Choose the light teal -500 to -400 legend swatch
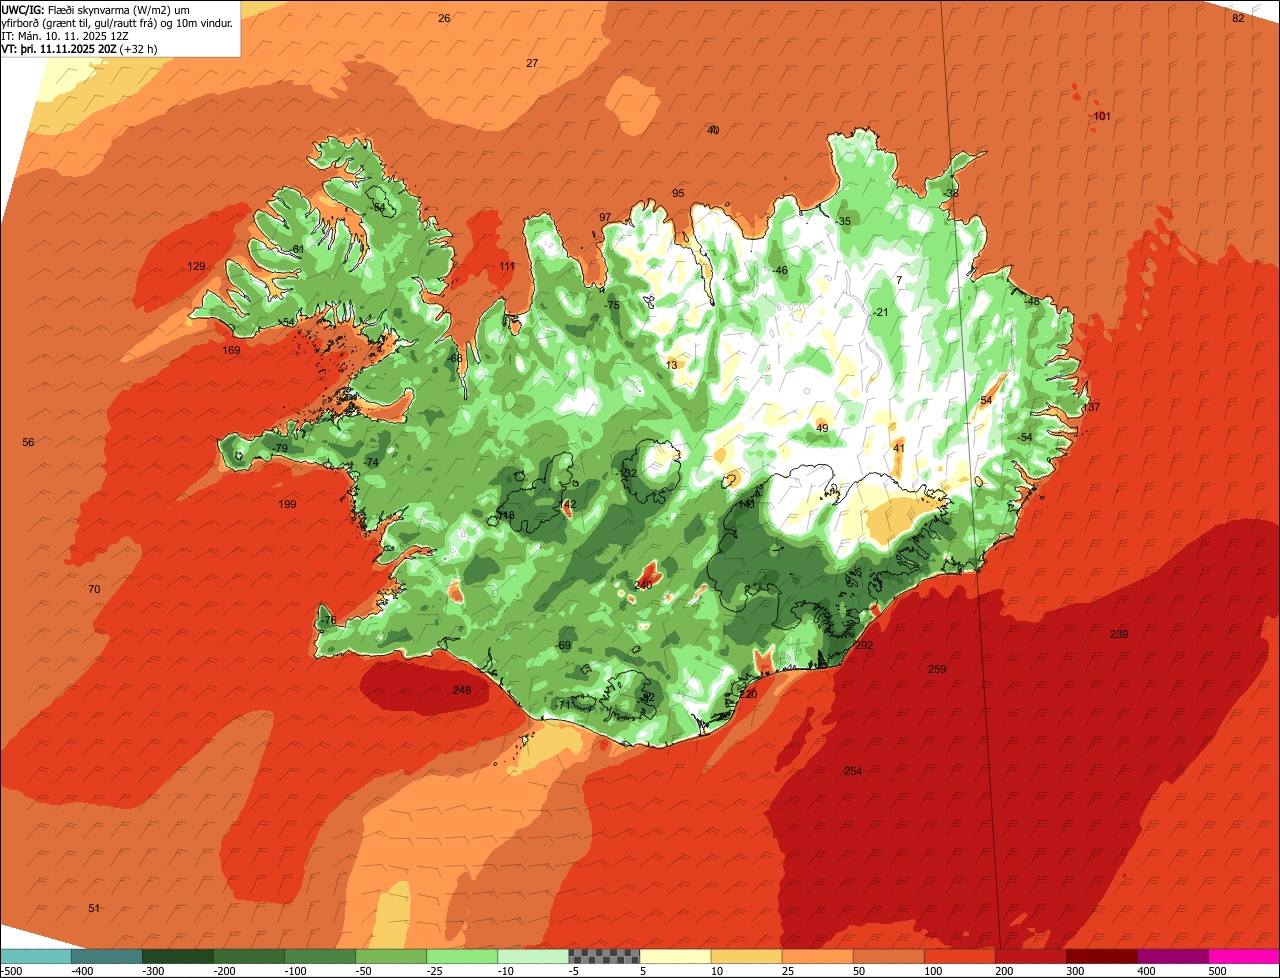 [36, 956]
